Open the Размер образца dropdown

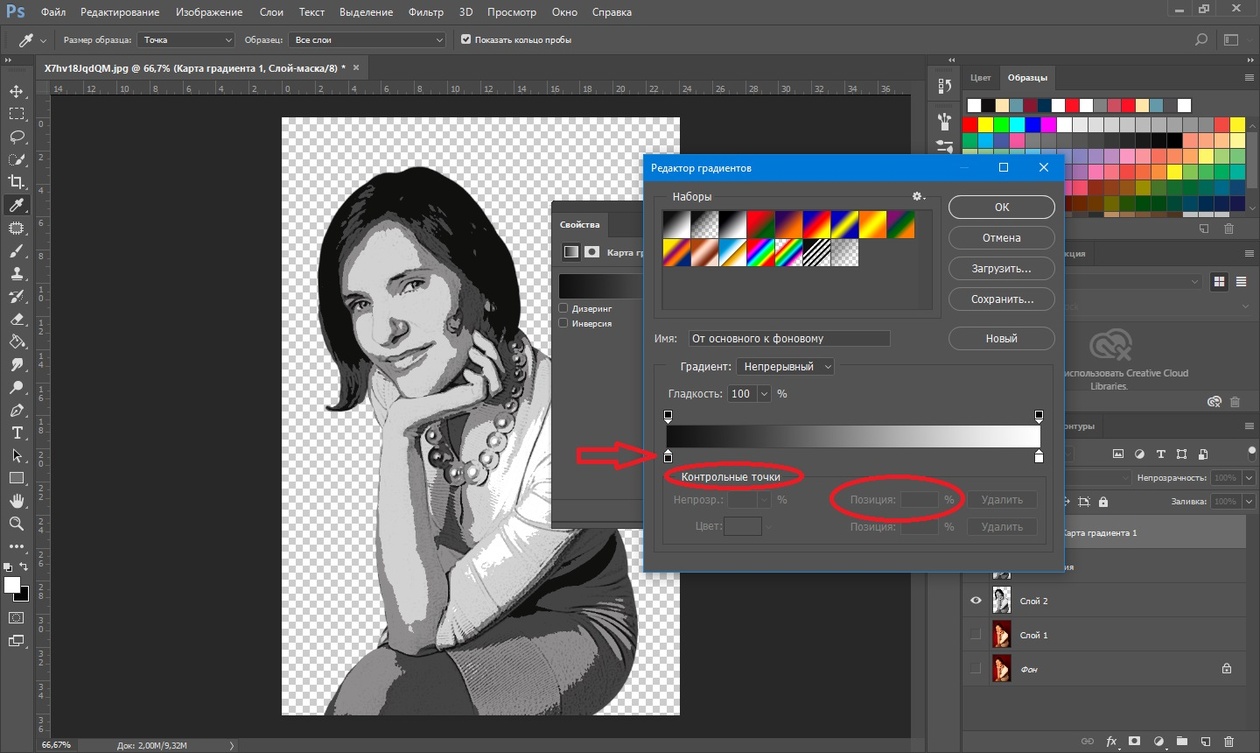[x=186, y=40]
